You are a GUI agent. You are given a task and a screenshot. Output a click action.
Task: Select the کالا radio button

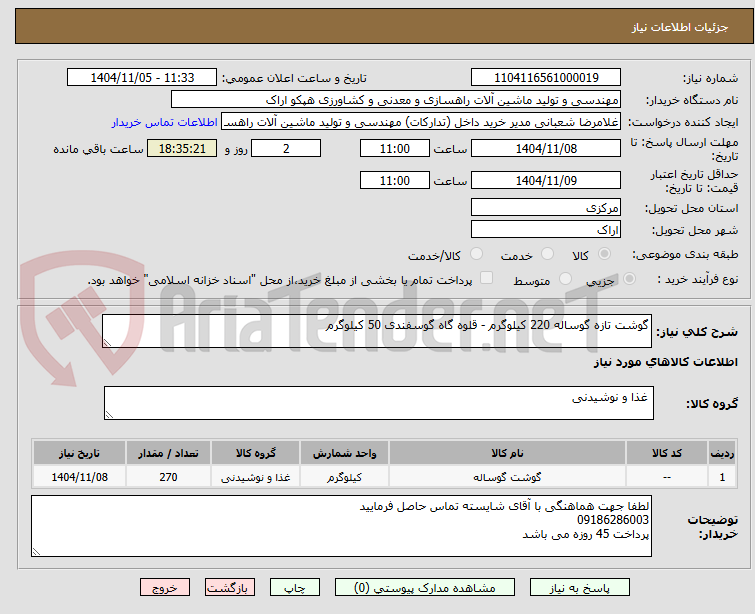[x=604, y=254]
